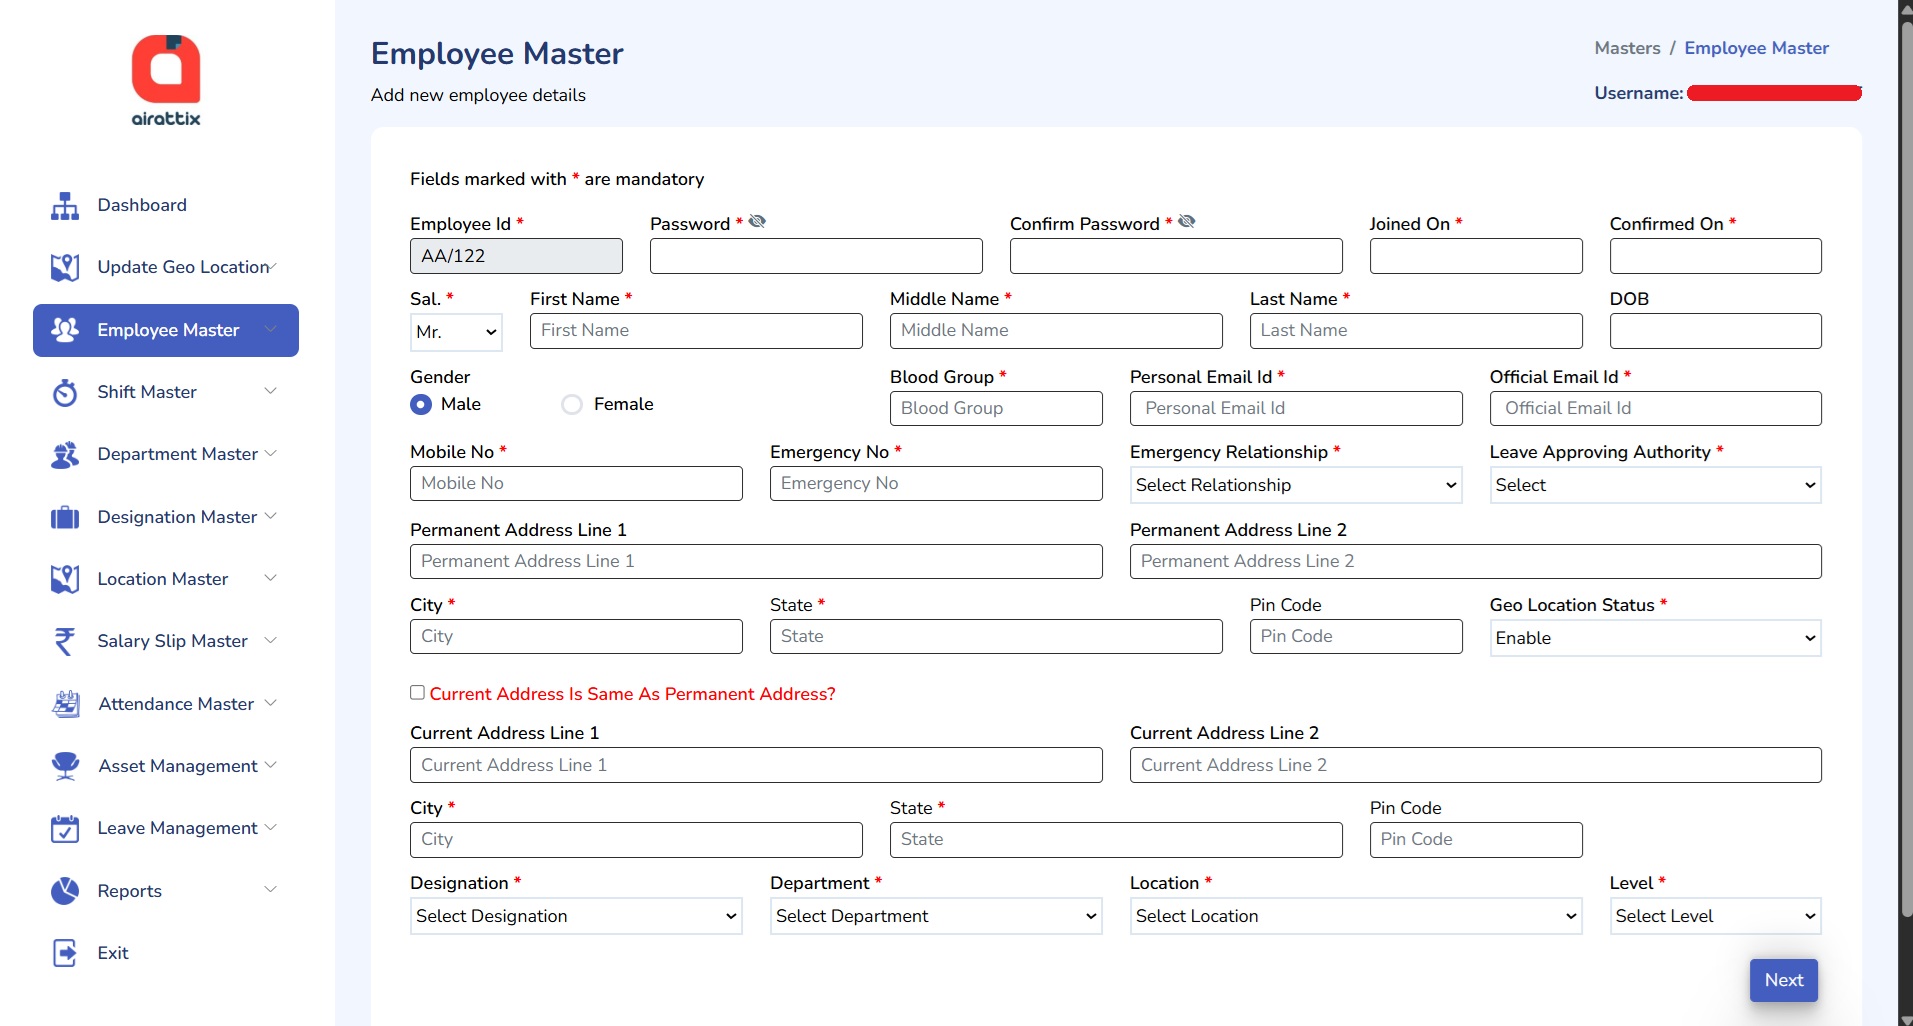Open the Emergency Relationship dropdown
This screenshot has height=1026, width=1913.
[1295, 486]
